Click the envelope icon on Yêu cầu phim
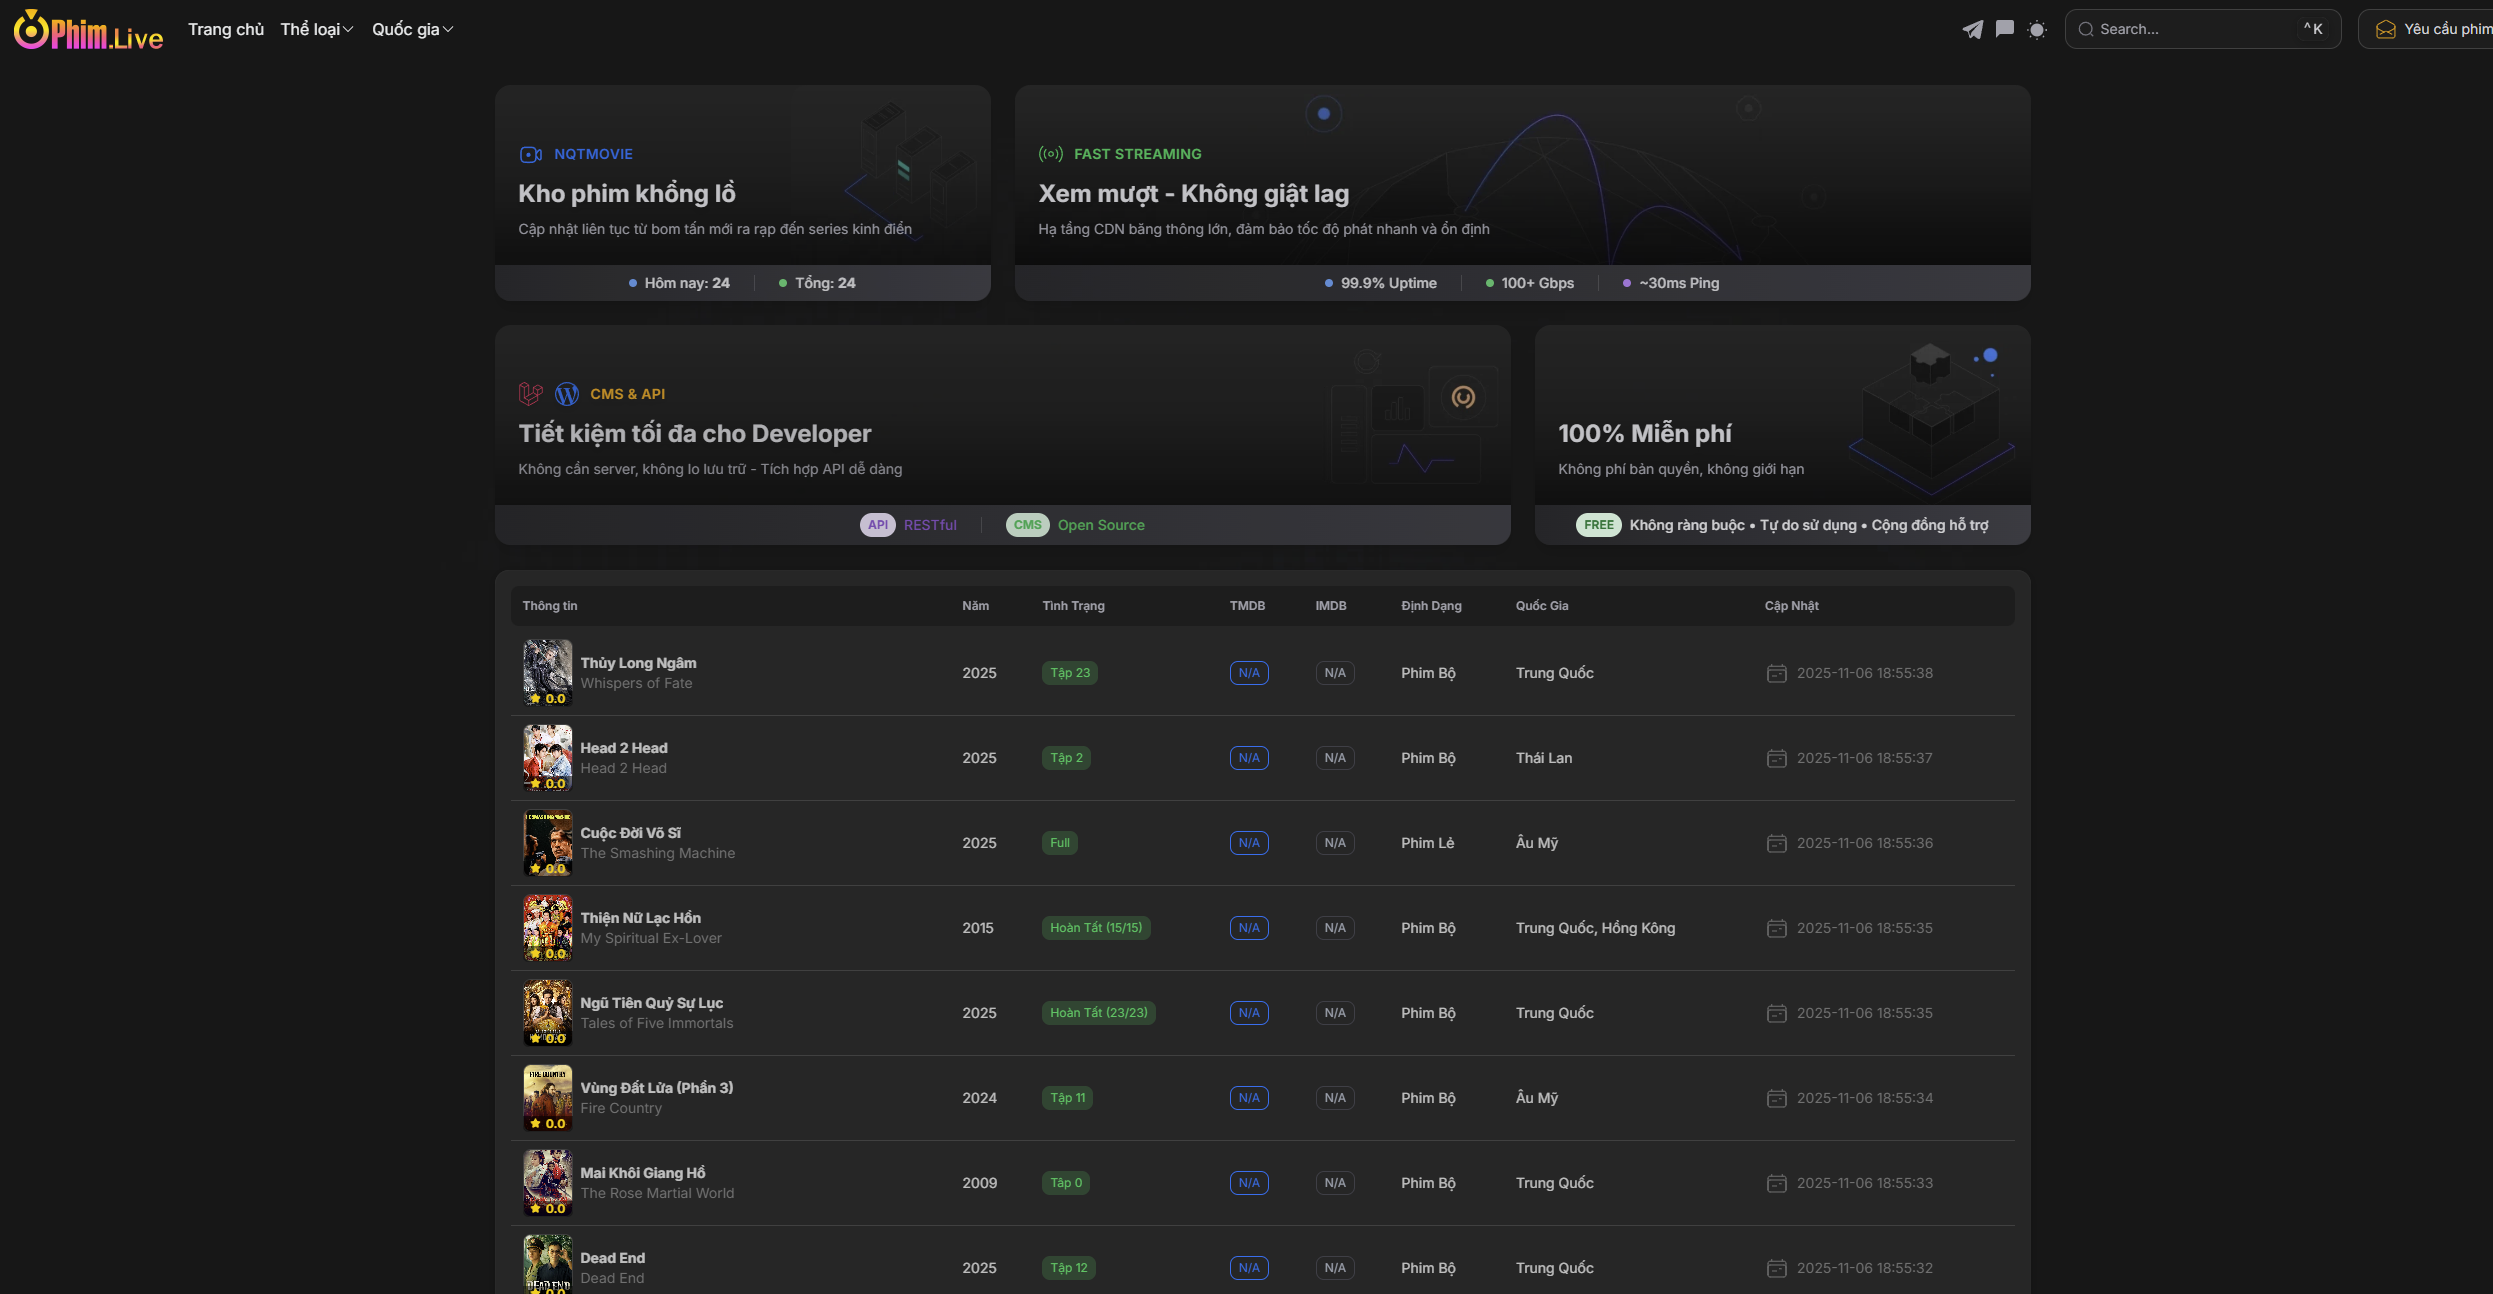2493x1294 pixels. (x=2386, y=29)
